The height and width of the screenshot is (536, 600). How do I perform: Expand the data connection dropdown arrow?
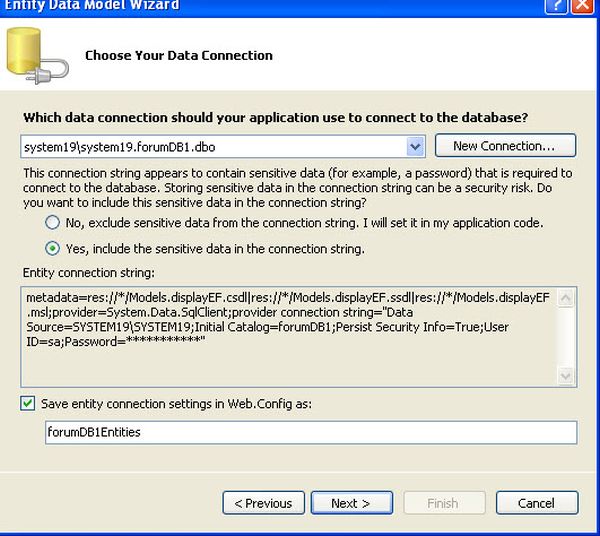click(x=416, y=147)
